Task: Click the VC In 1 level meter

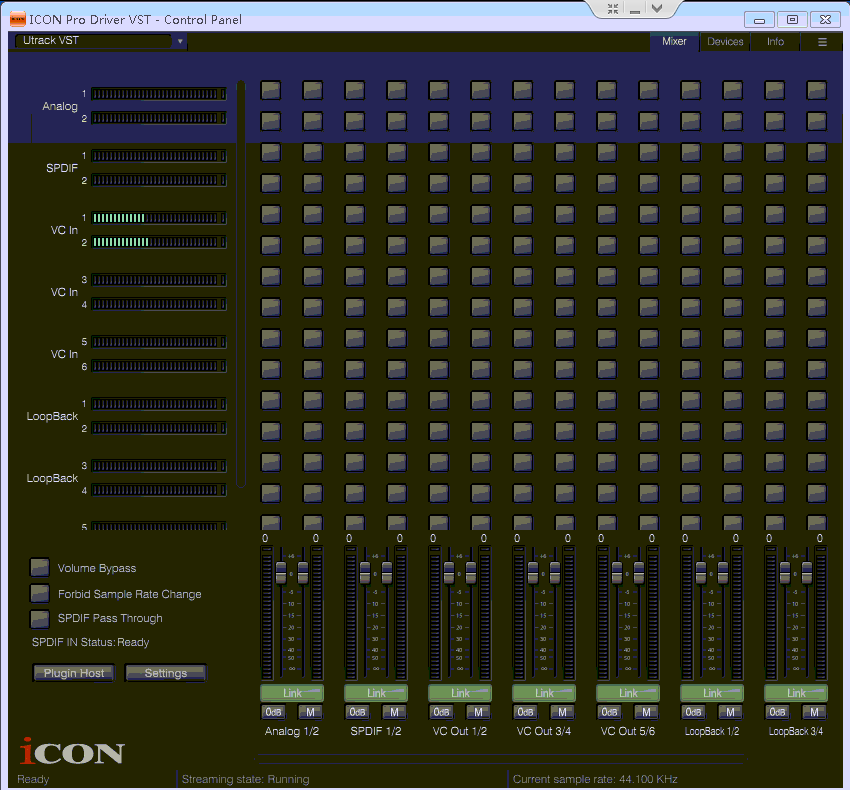Action: click(159, 218)
